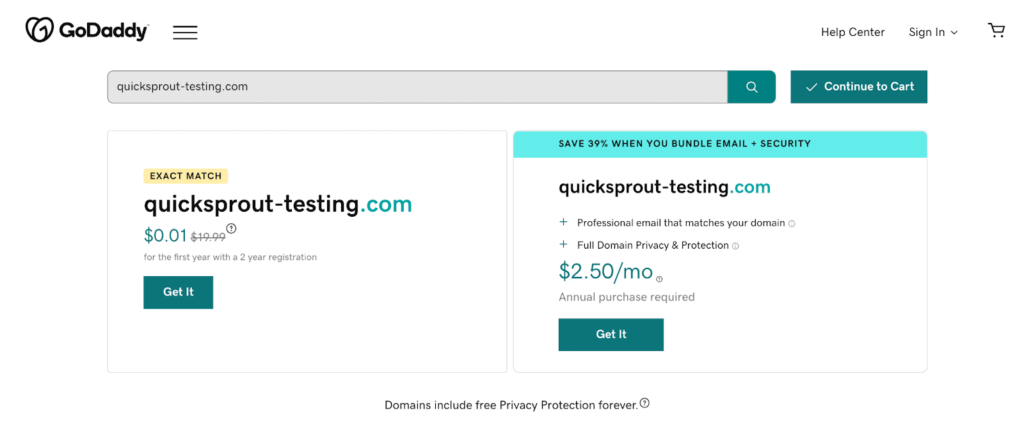Viewport: 1024px width, 422px height.
Task: Click Get It under the $2.50/mo bundle
Action: [610, 334]
